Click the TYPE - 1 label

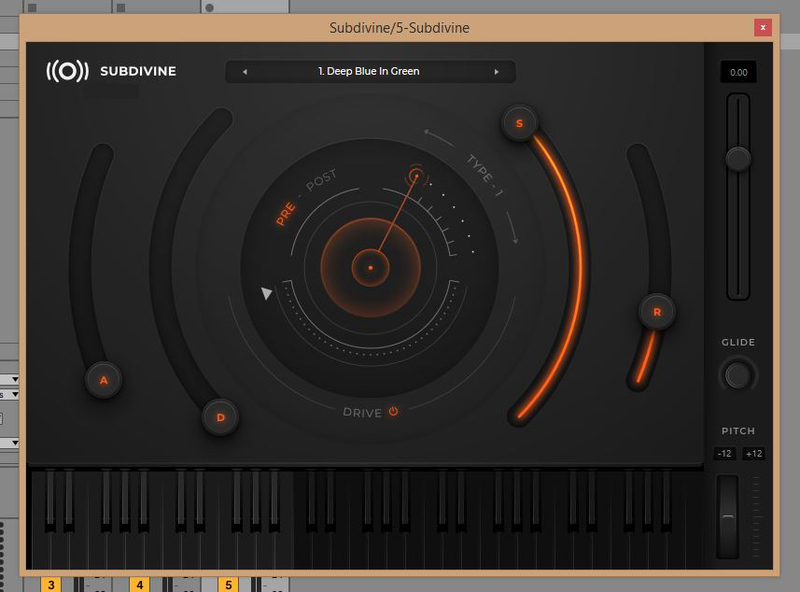pos(485,175)
